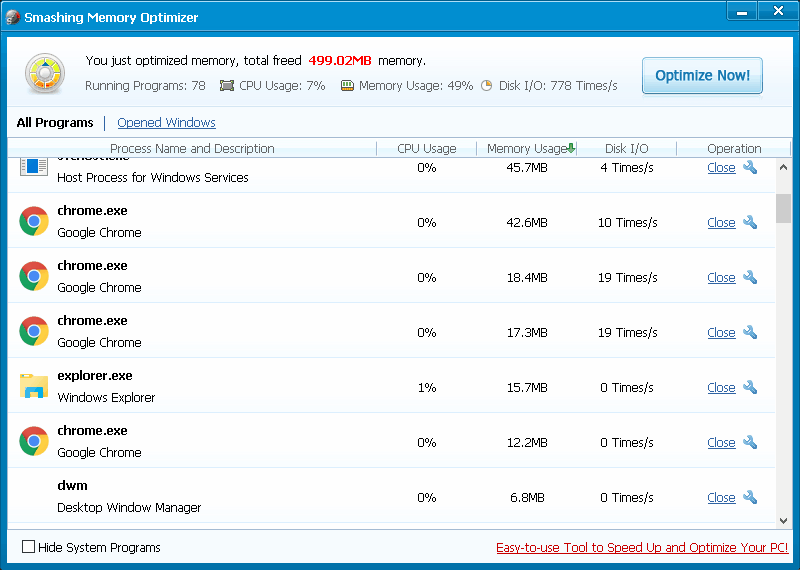Select the explorer.exe process name
Viewport: 800px width, 570px height.
click(95, 376)
